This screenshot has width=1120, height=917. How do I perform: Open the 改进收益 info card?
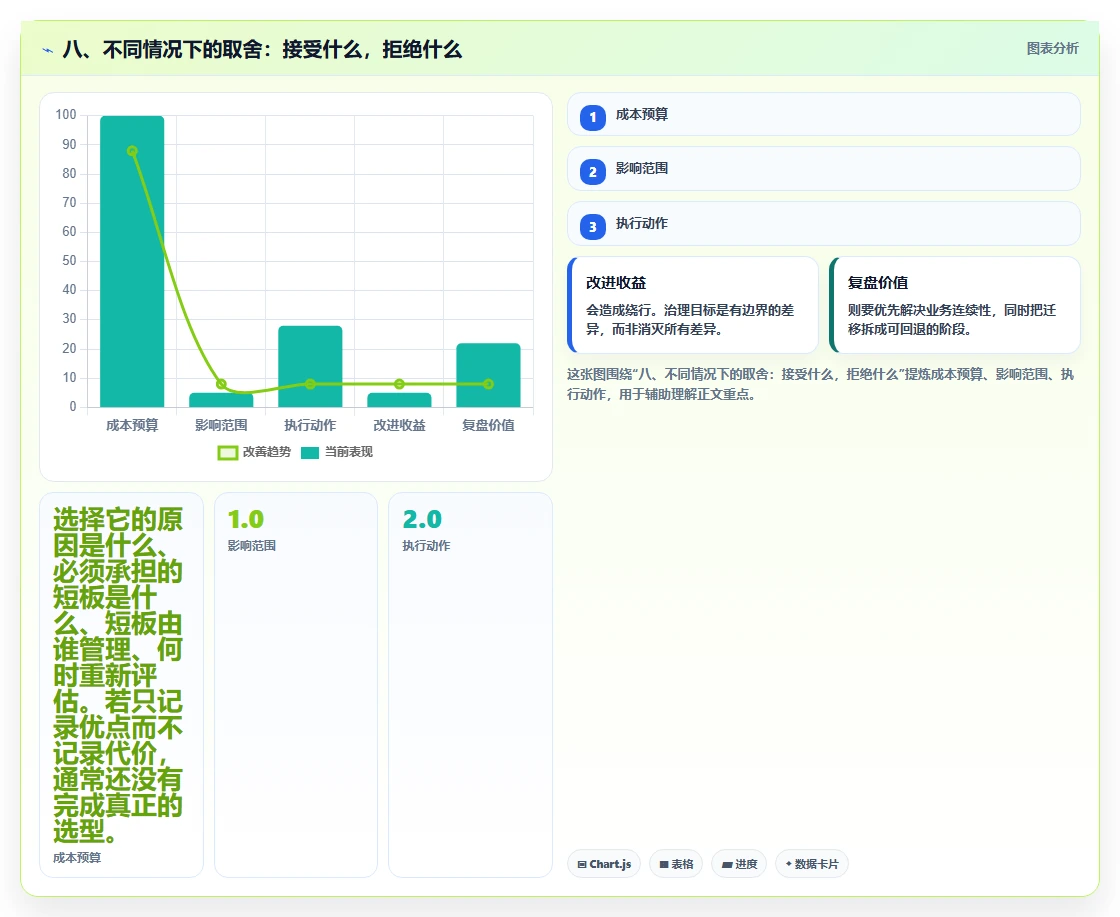[x=693, y=305]
